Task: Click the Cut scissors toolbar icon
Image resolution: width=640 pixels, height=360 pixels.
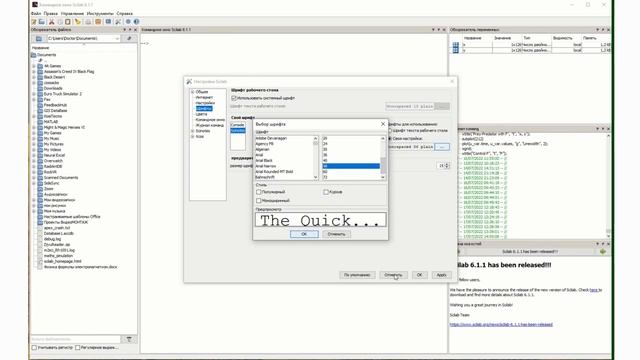Action: point(51,22)
